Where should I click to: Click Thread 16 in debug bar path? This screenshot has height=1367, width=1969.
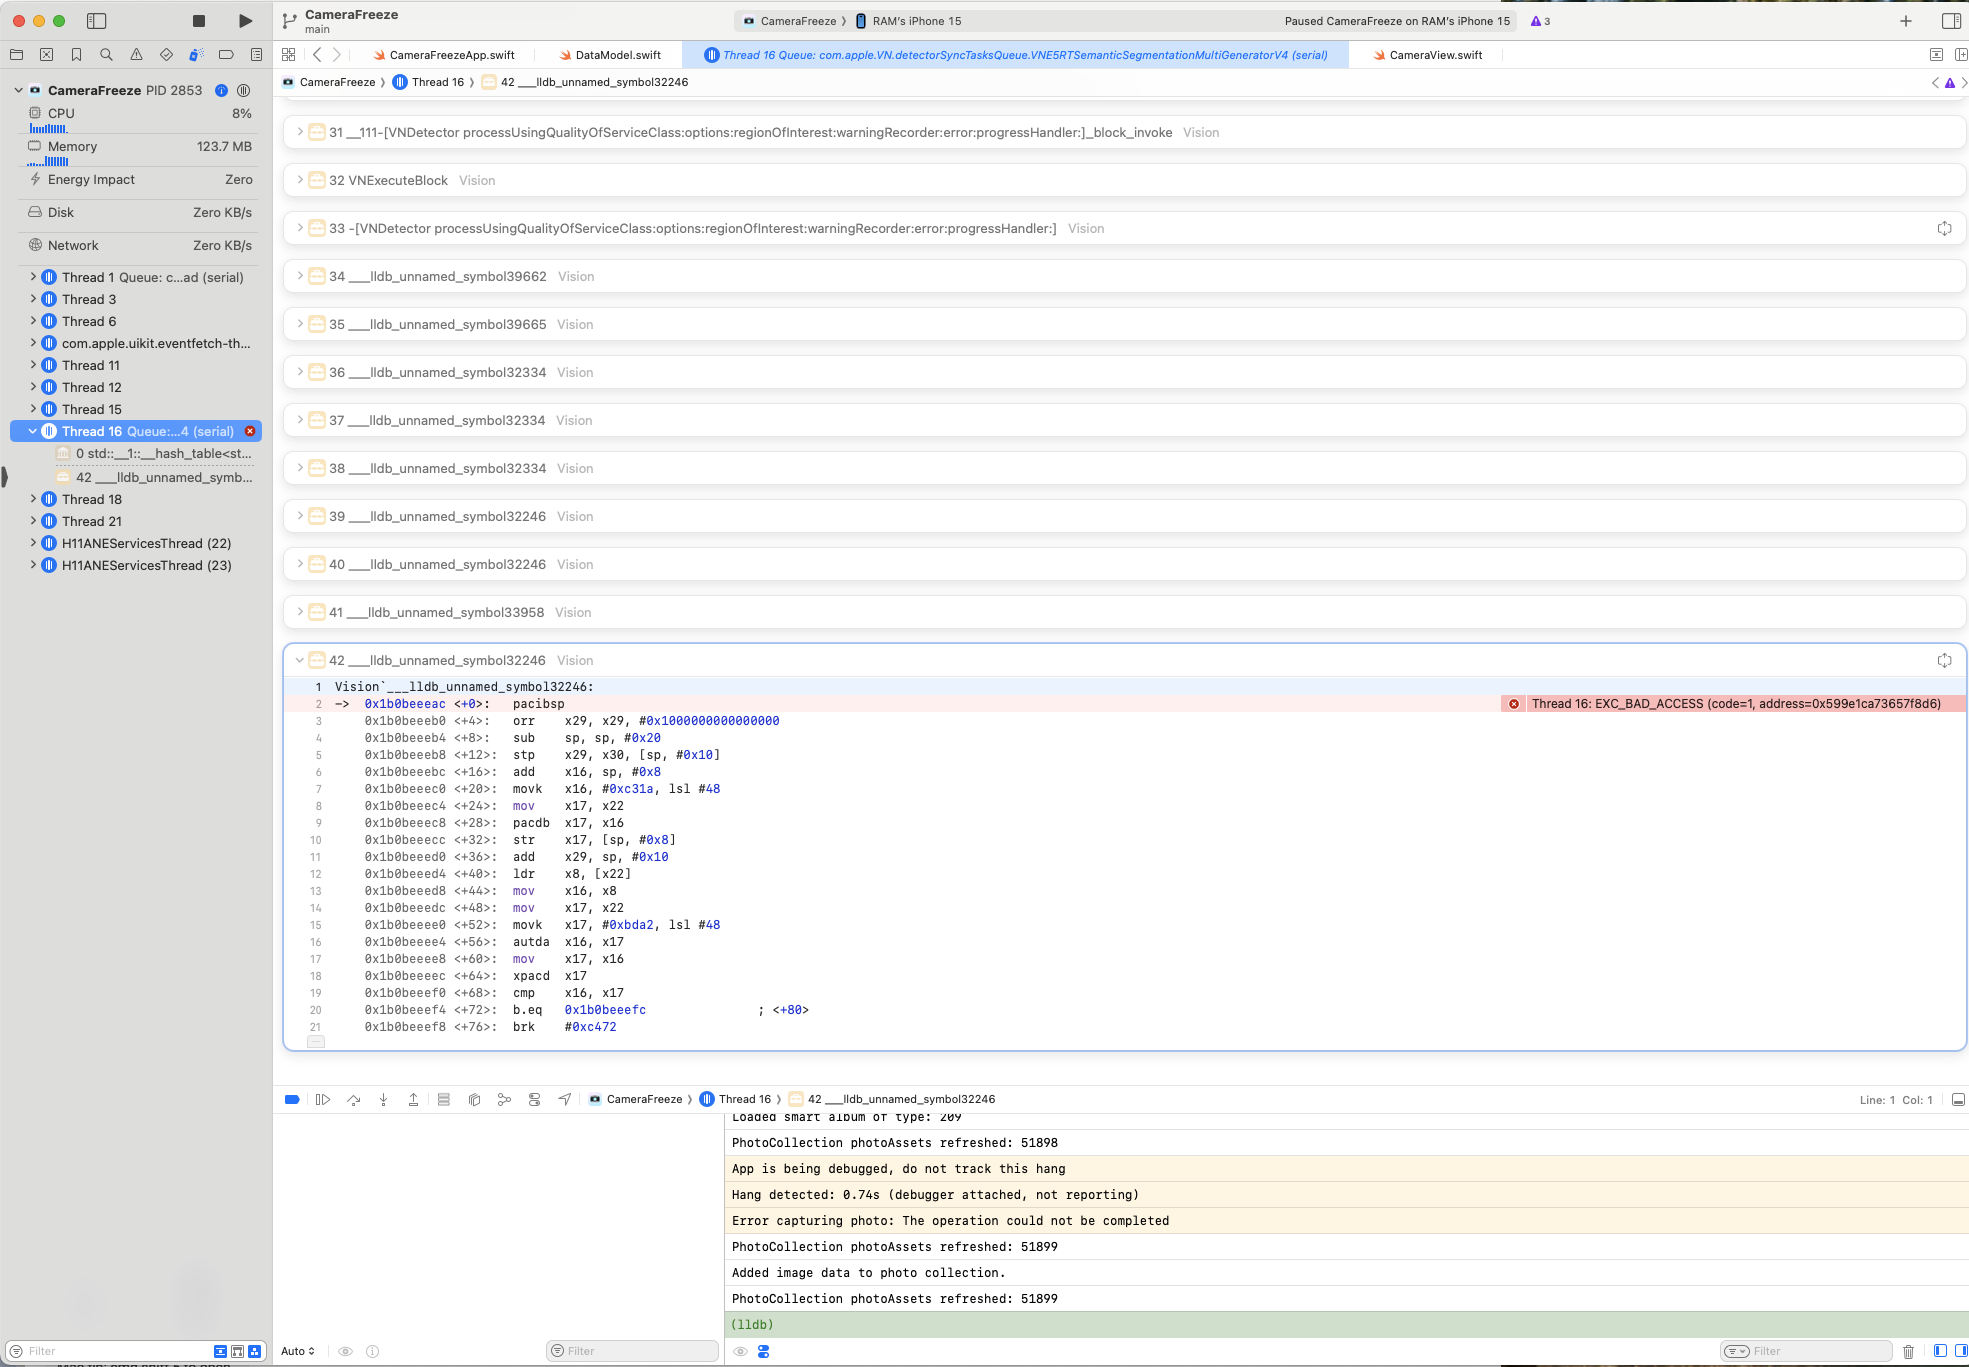tap(736, 1099)
